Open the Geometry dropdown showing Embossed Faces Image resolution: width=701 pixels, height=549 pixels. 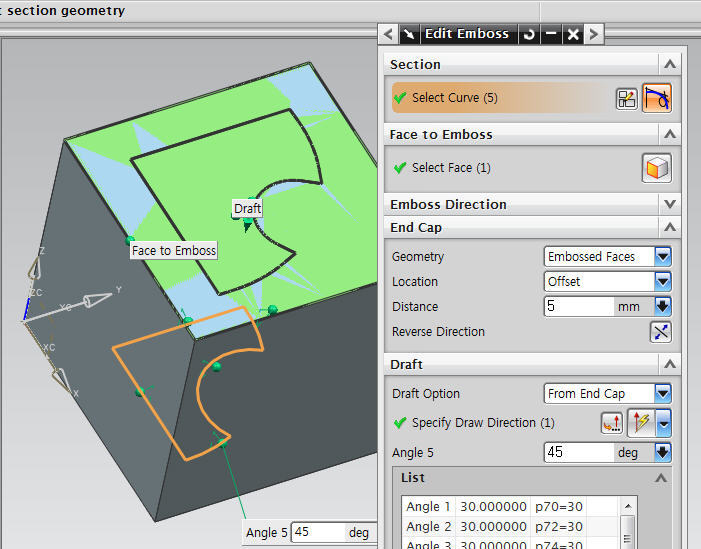click(x=663, y=257)
